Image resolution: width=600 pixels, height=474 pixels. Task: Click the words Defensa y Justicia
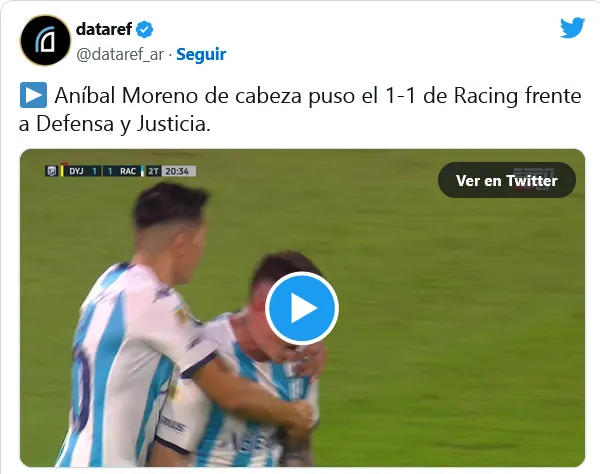pos(122,124)
